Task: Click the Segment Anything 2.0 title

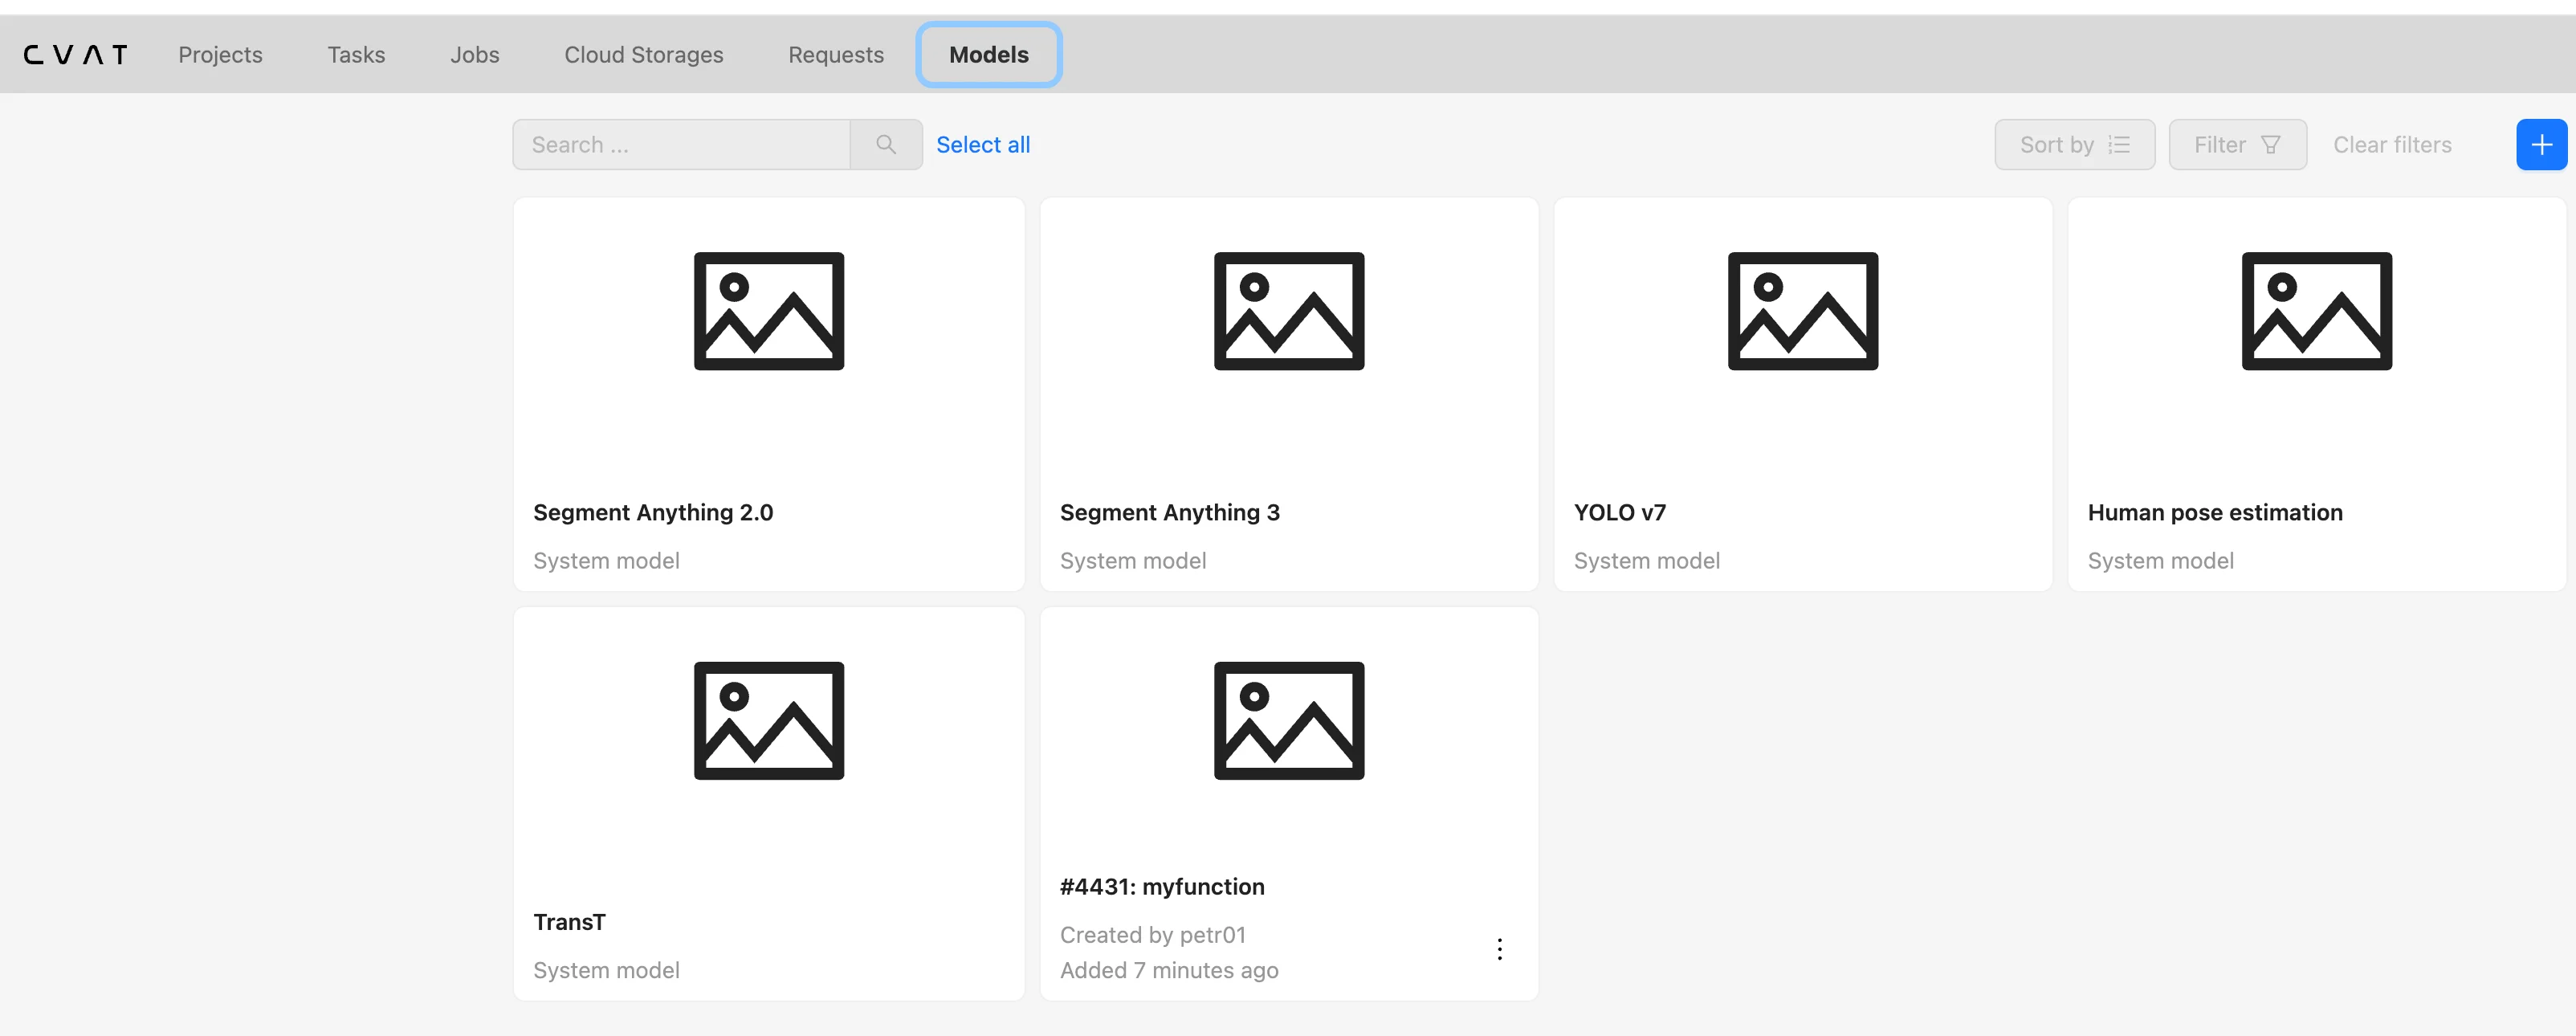Action: [653, 513]
